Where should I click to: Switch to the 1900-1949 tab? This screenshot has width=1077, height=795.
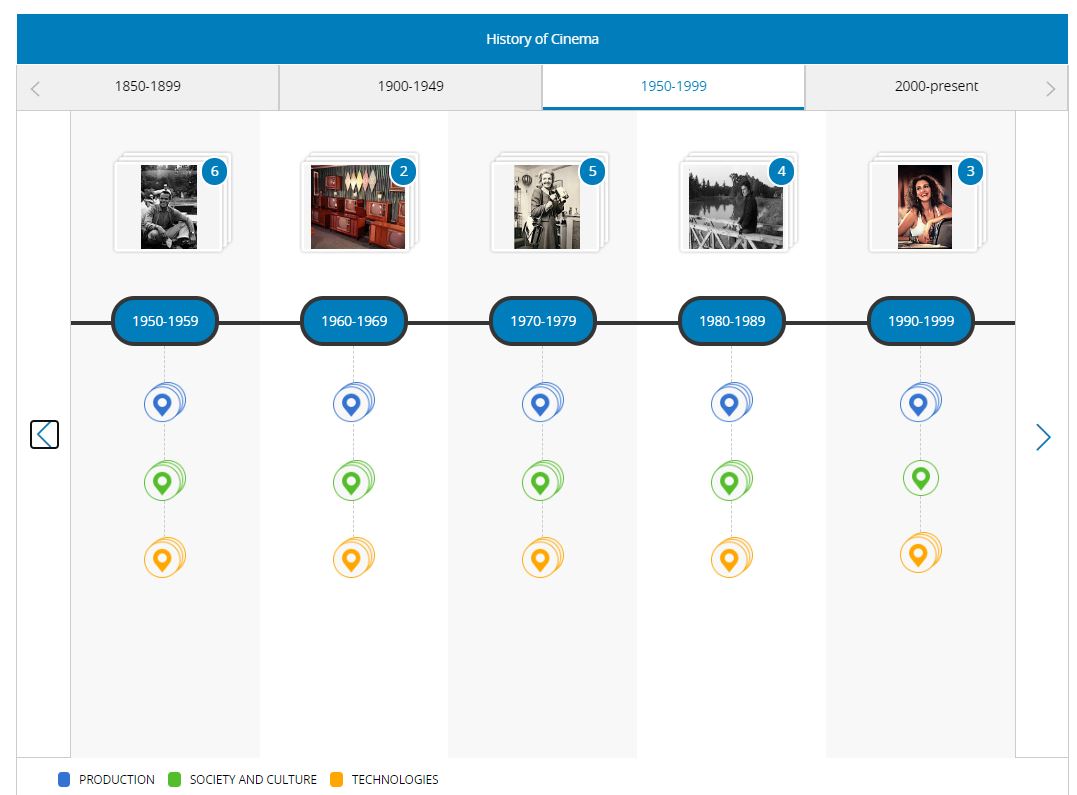coord(411,87)
